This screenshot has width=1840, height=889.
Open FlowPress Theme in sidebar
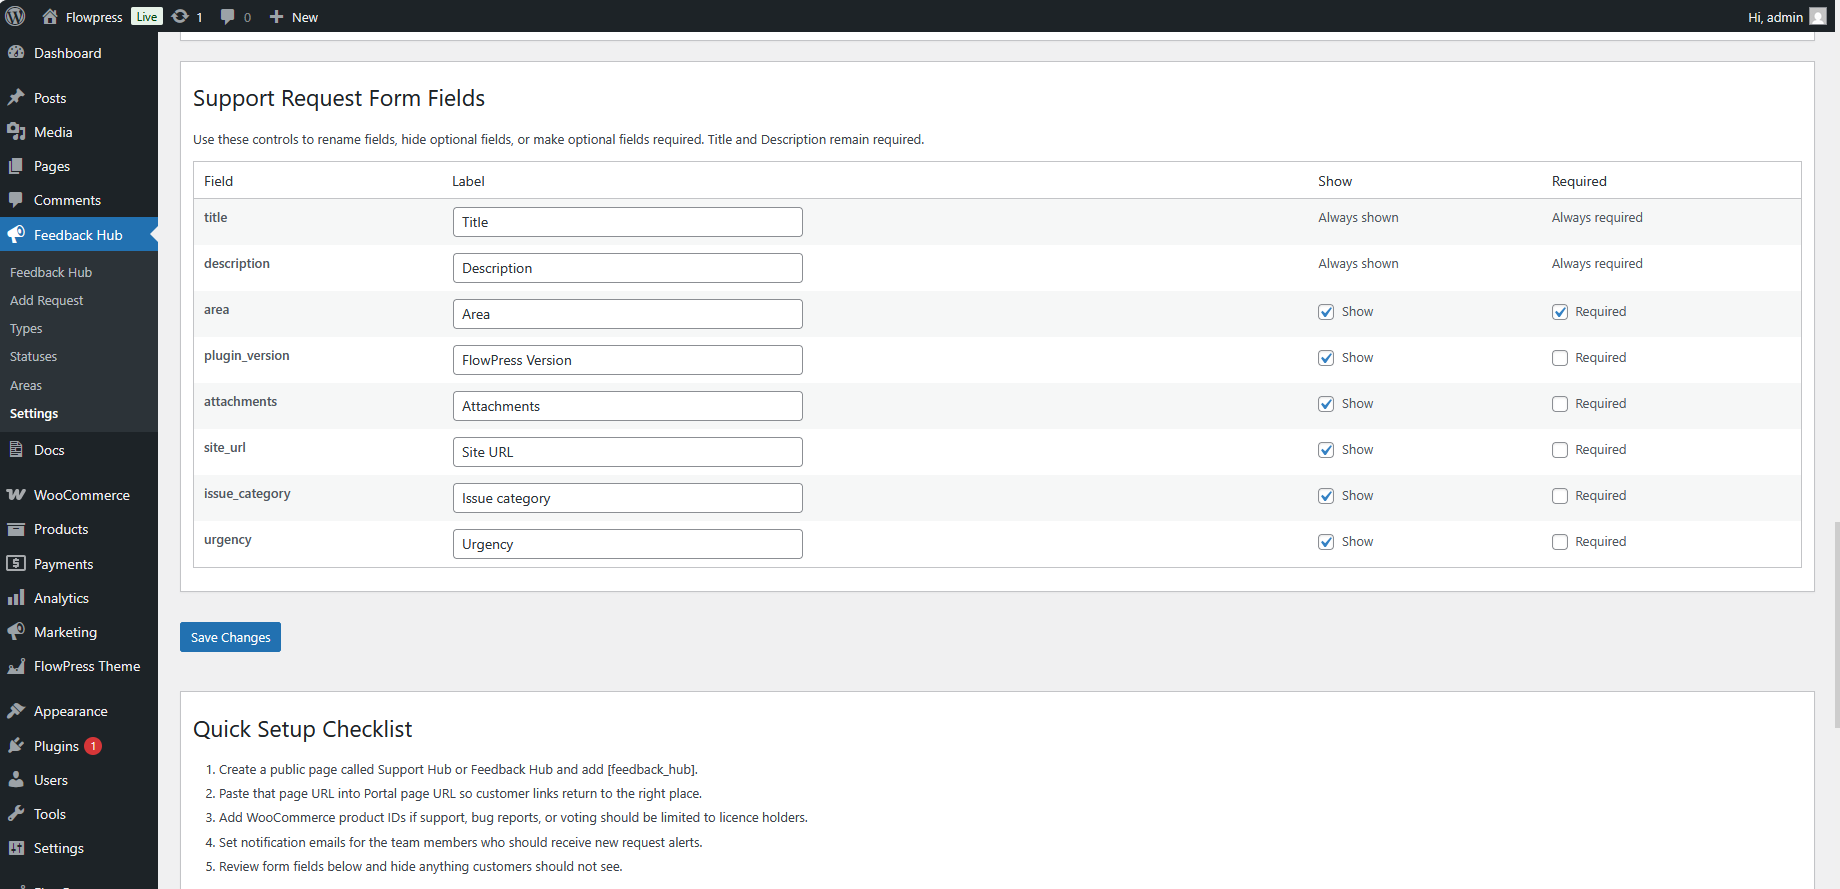point(87,666)
